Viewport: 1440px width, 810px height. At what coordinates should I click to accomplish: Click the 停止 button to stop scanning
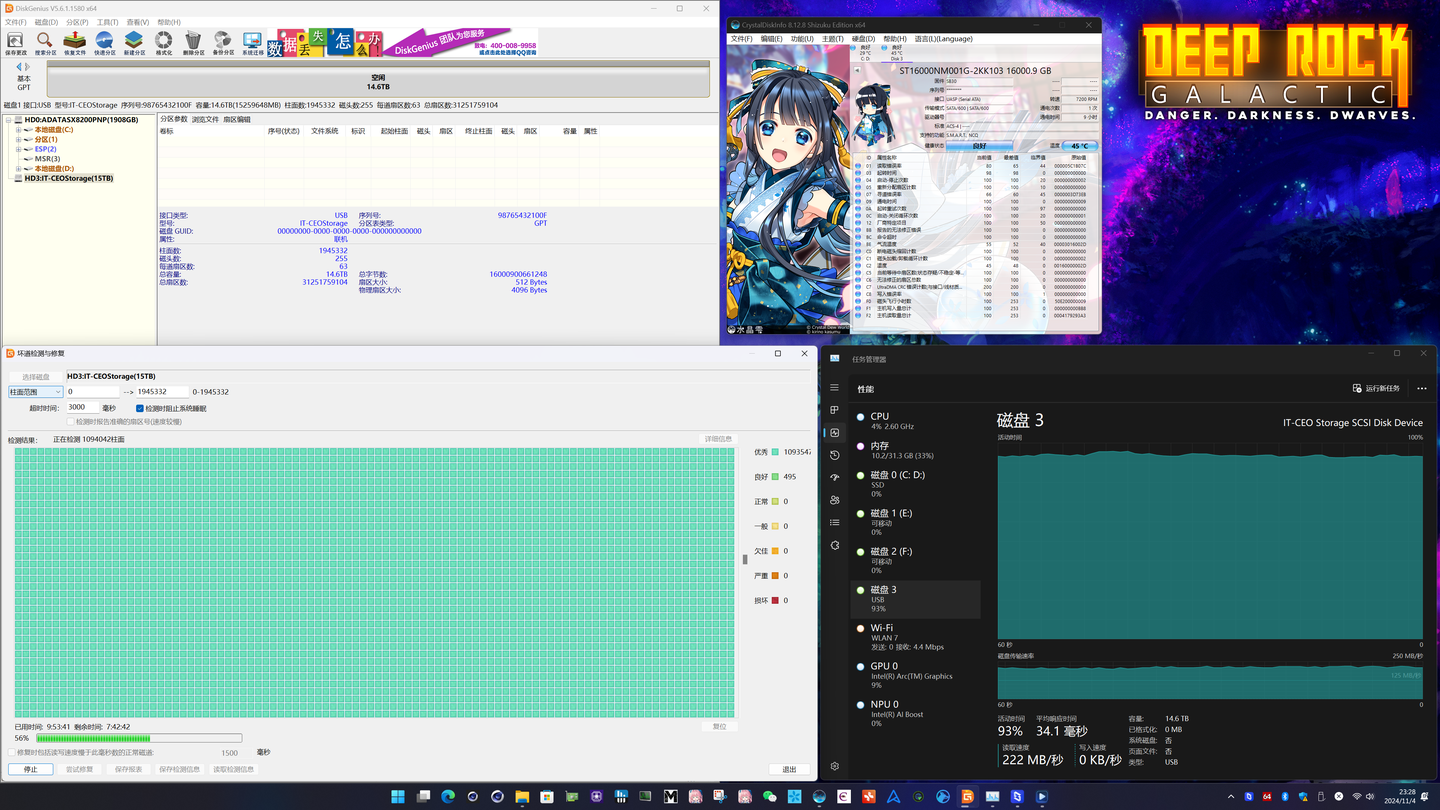pyautogui.click(x=31, y=769)
